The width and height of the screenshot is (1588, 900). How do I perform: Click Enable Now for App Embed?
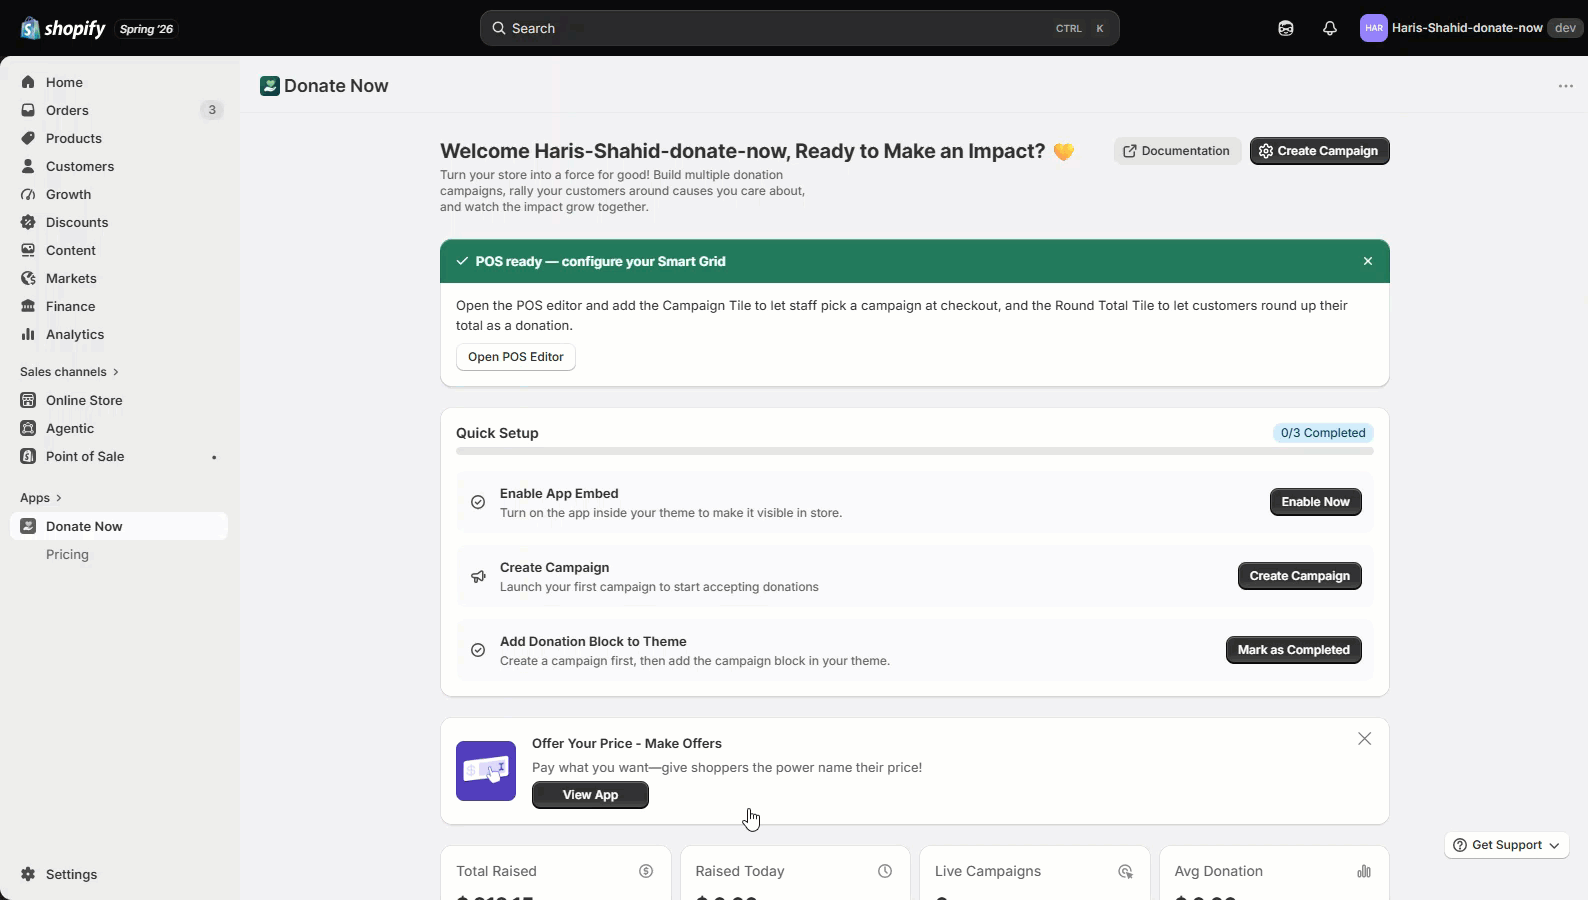[1316, 502]
